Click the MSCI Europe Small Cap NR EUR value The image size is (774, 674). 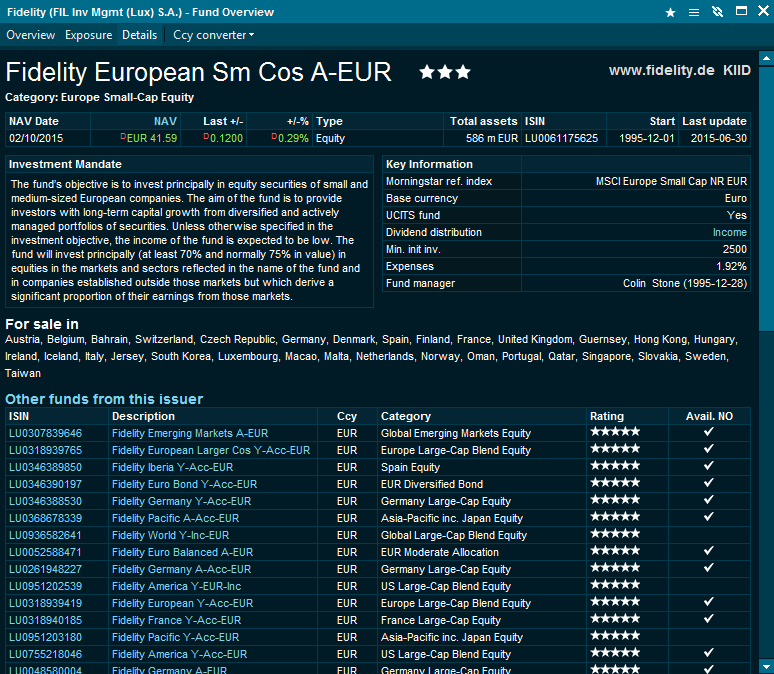pos(671,182)
